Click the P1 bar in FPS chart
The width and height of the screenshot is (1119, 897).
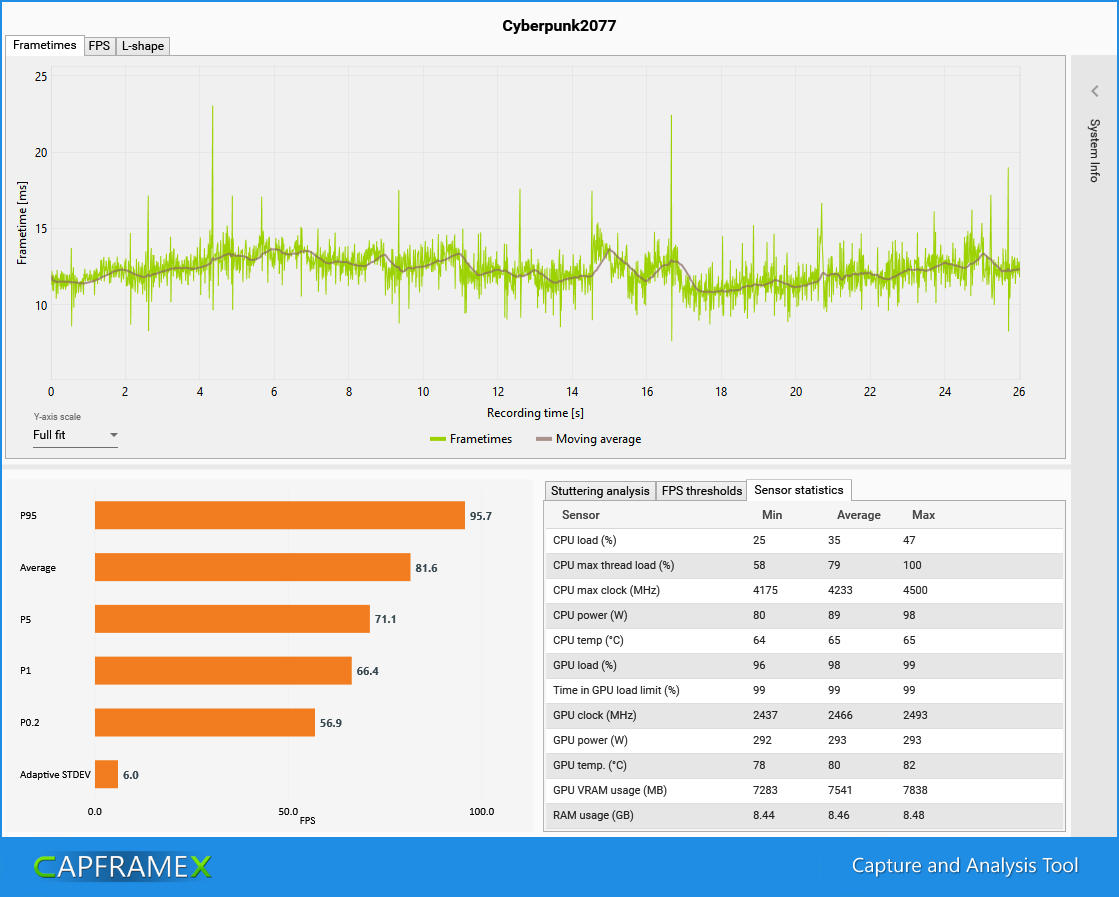(x=223, y=671)
